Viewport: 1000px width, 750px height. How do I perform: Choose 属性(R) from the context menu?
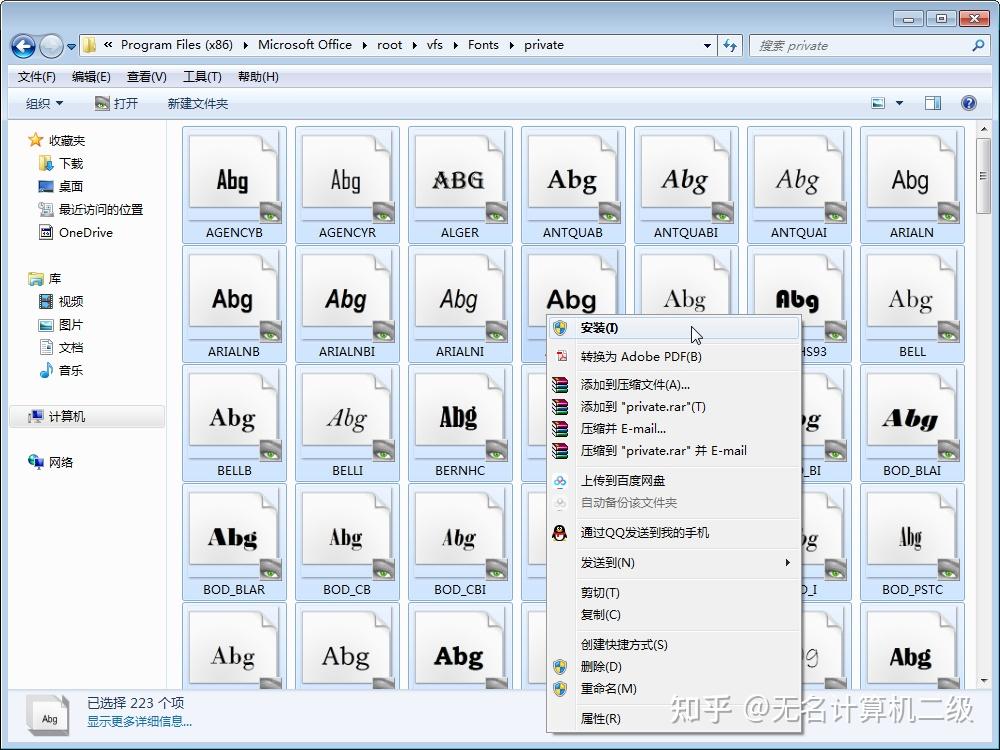click(674, 719)
